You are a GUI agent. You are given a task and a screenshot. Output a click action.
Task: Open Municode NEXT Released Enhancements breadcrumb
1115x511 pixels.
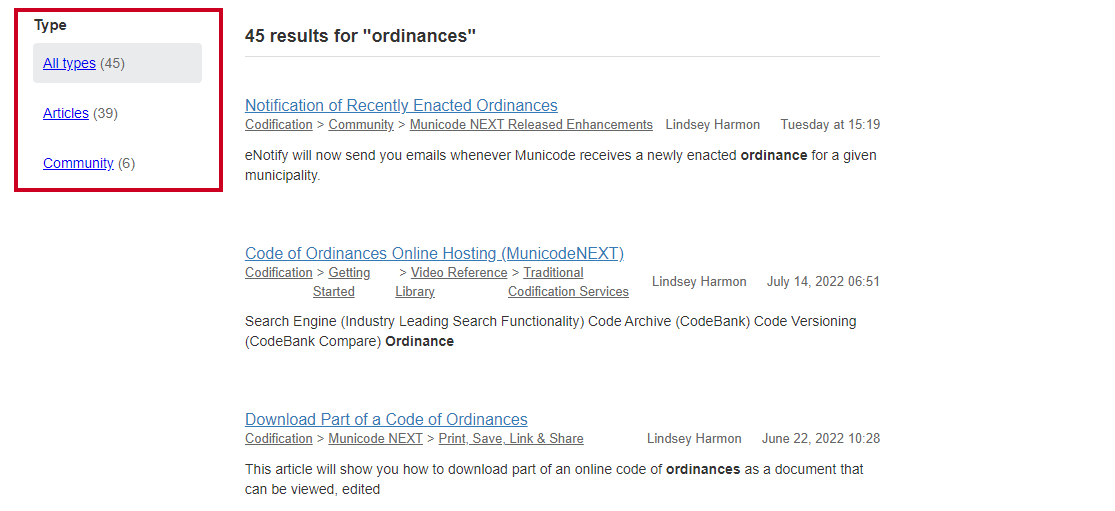tap(531, 124)
